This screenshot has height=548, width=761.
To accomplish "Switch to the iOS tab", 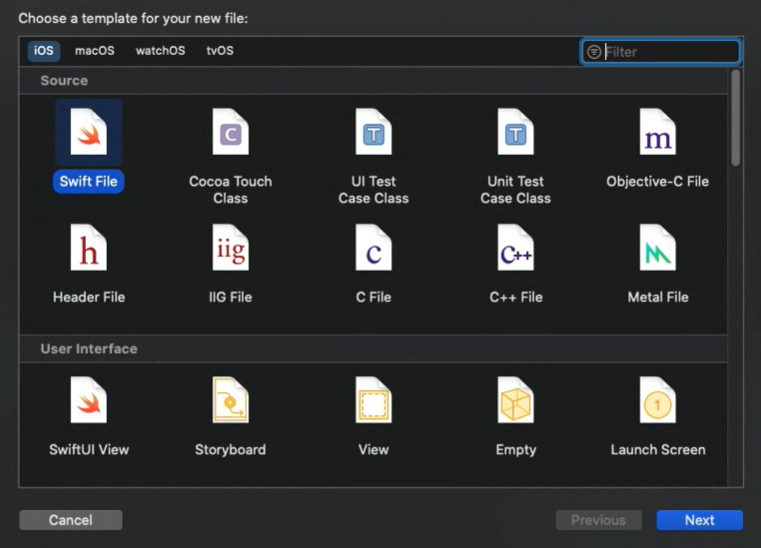I will click(44, 50).
